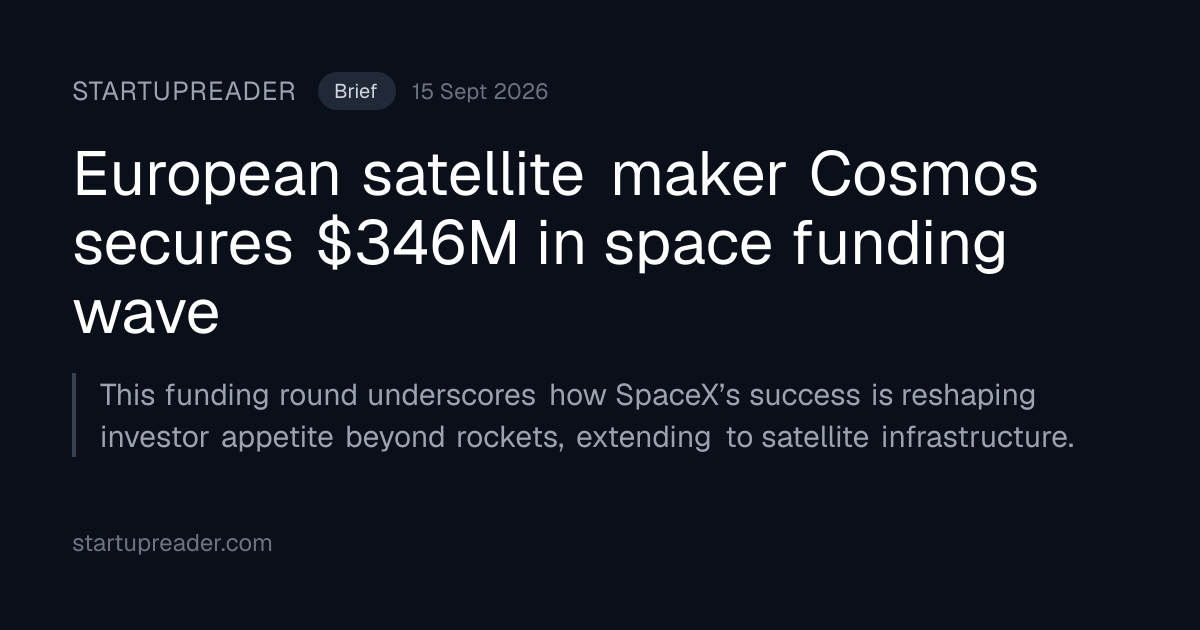Open the startupreader.com link
1200x630 pixels.
click(x=172, y=544)
